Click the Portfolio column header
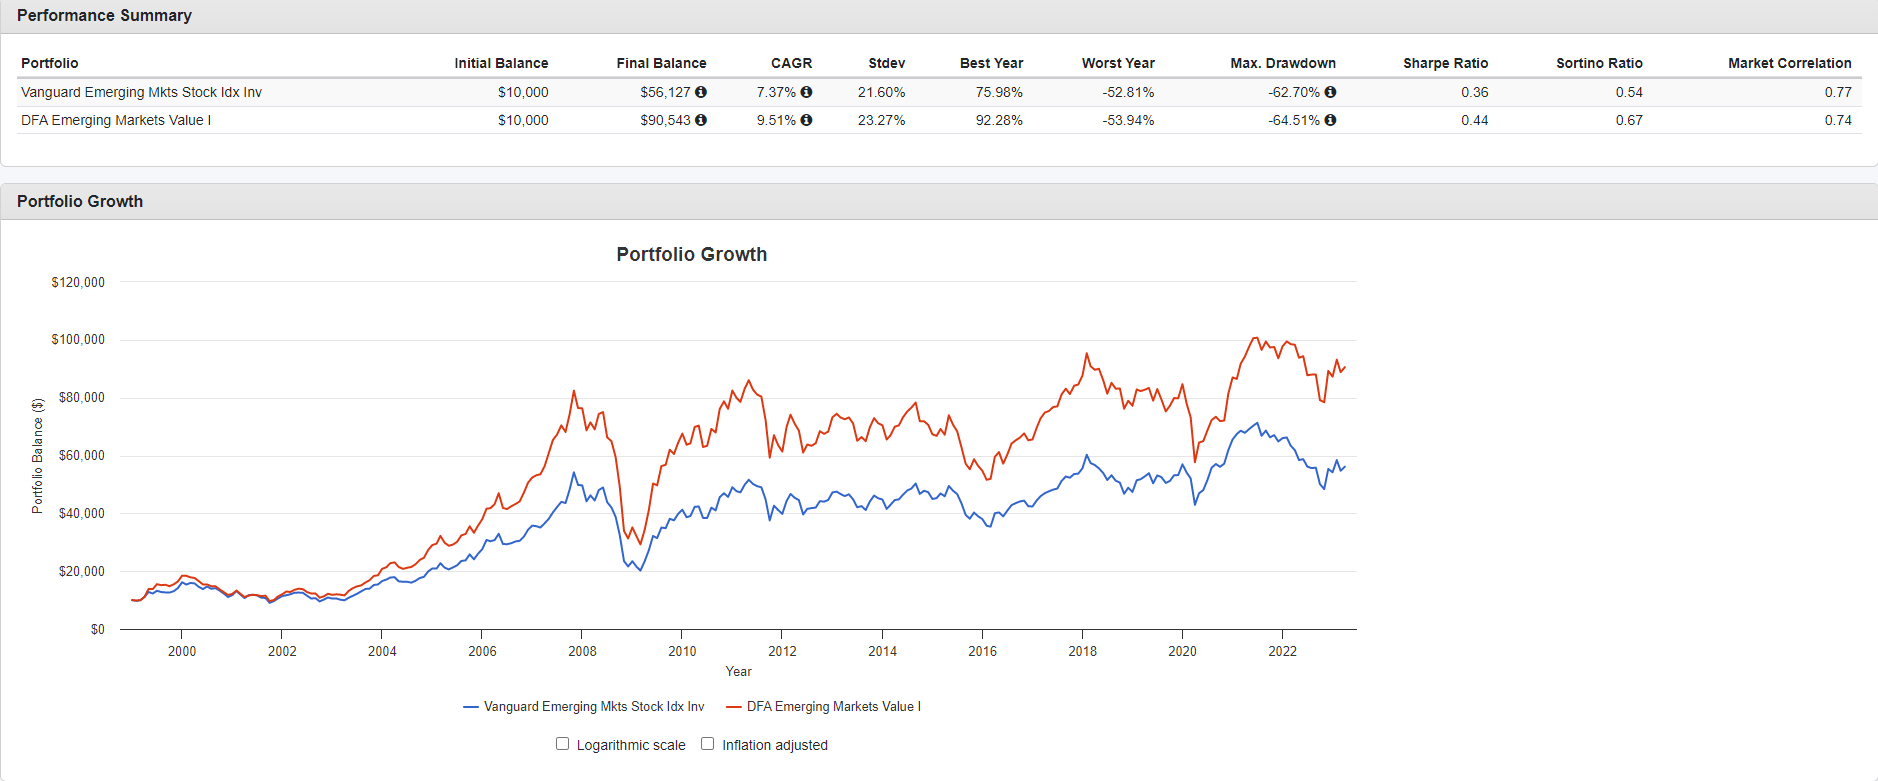Image resolution: width=1878 pixels, height=781 pixels. (x=50, y=63)
